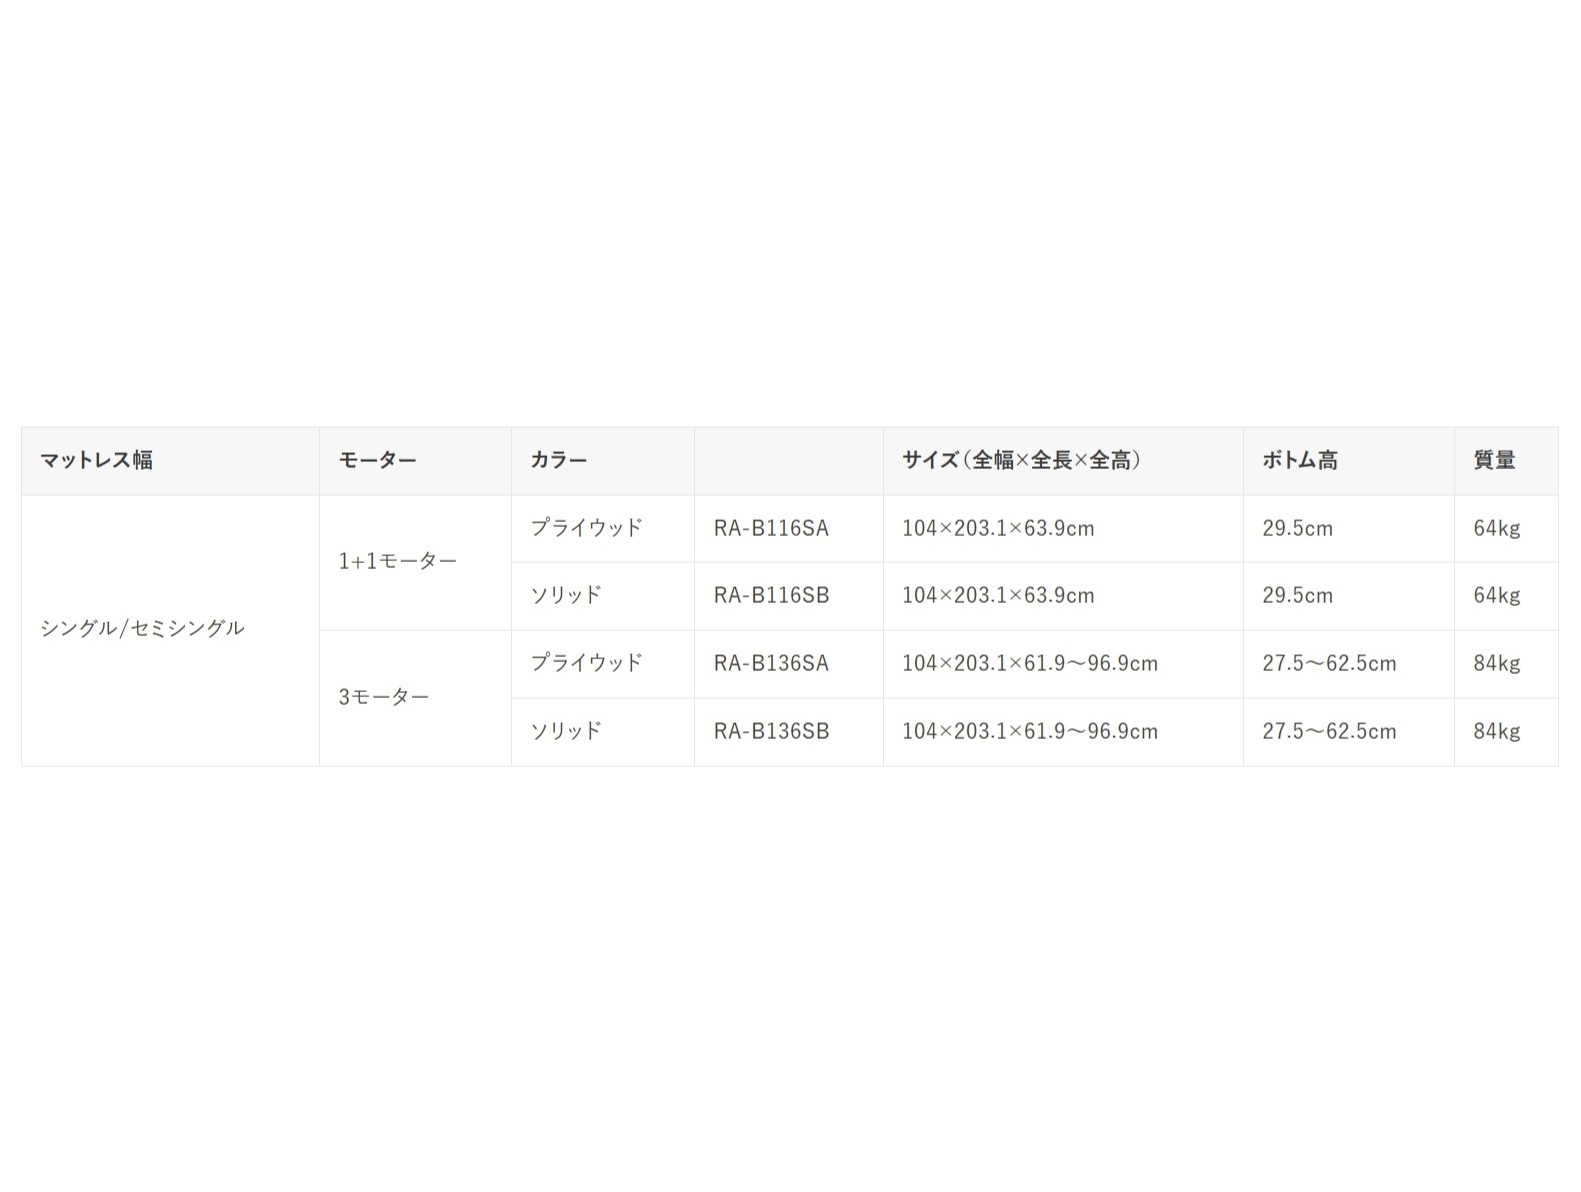Select the 1+1モーター cell
The width and height of the screenshot is (1581, 1192).
(x=397, y=561)
